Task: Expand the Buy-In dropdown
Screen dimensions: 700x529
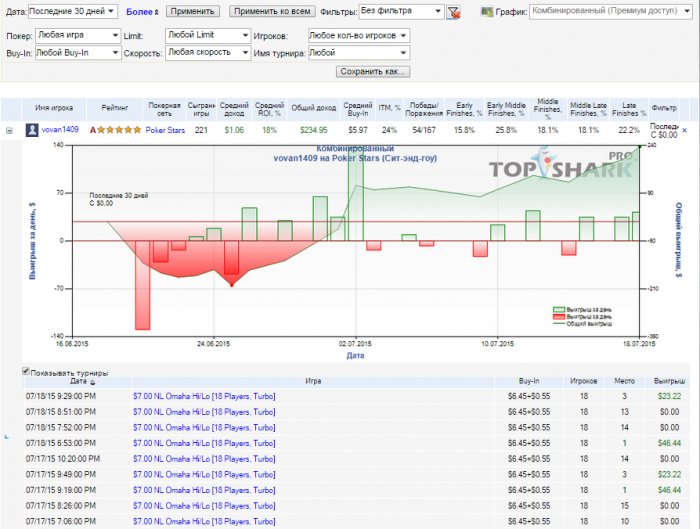Action: [77, 53]
